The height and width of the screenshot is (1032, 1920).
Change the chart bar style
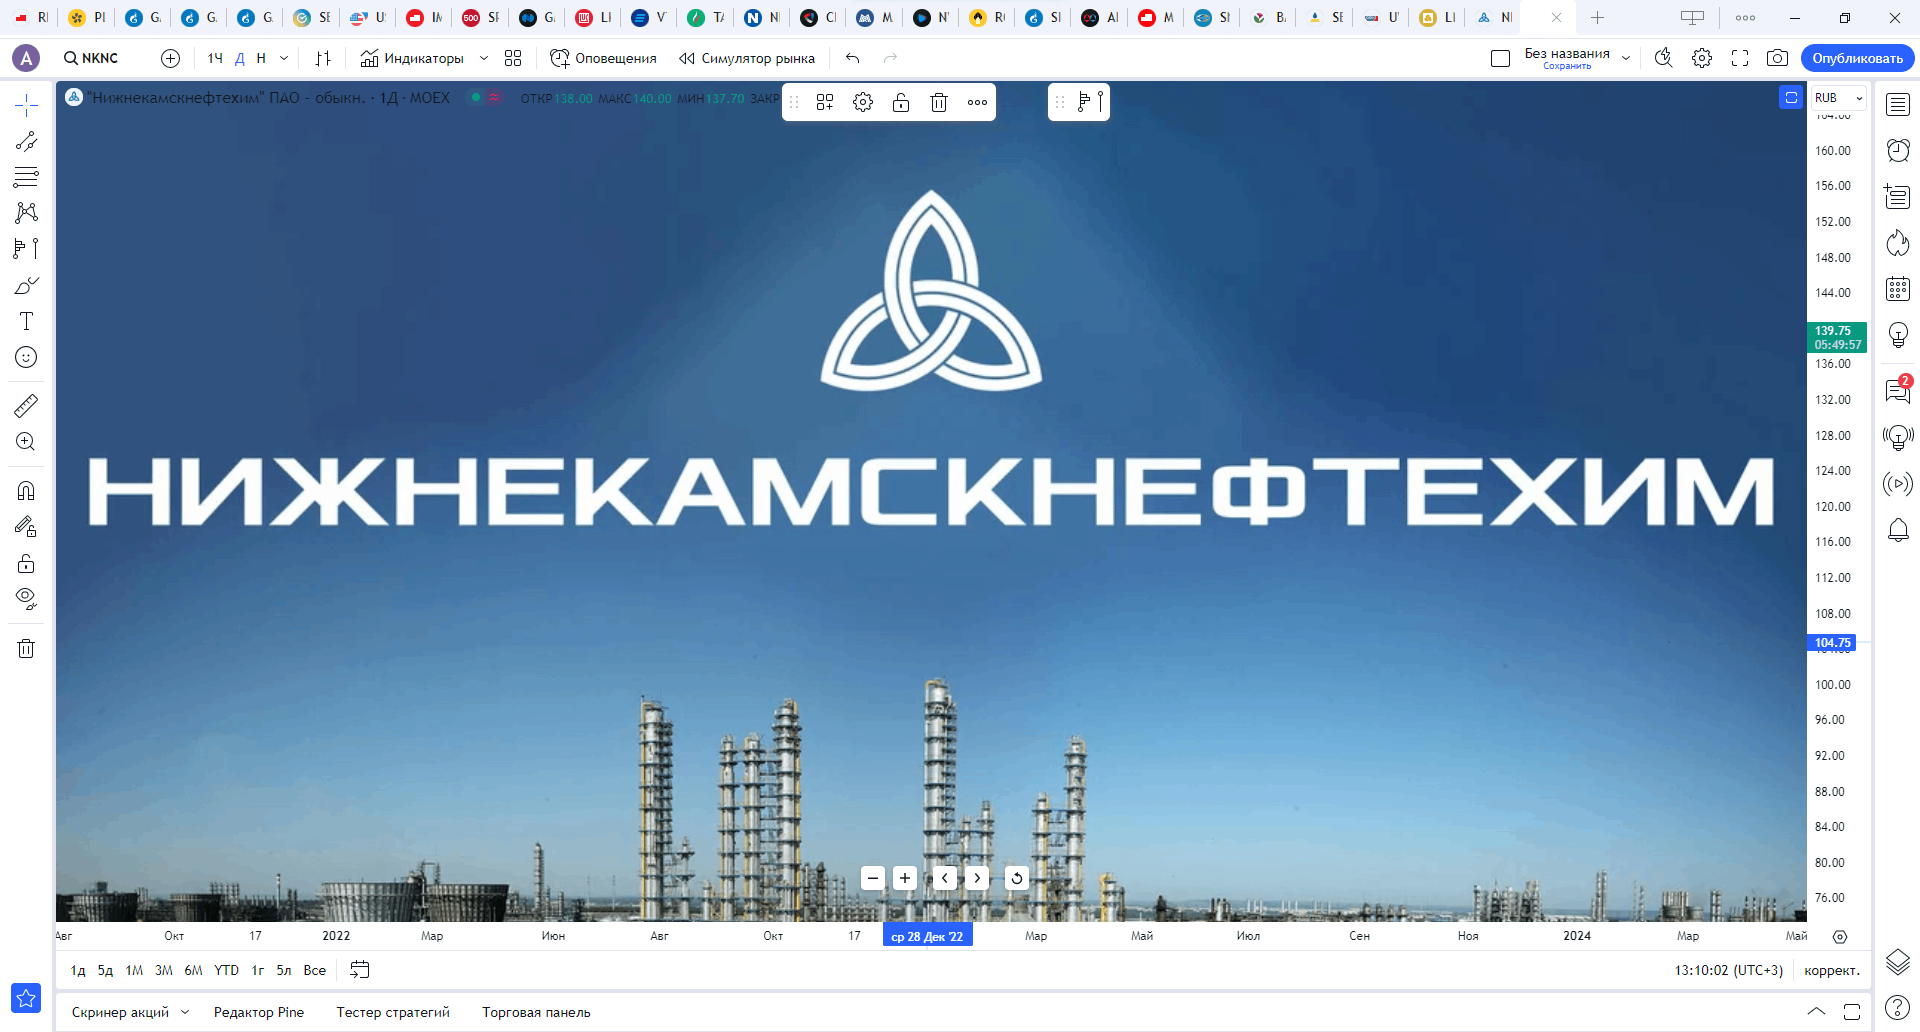pyautogui.click(x=322, y=58)
